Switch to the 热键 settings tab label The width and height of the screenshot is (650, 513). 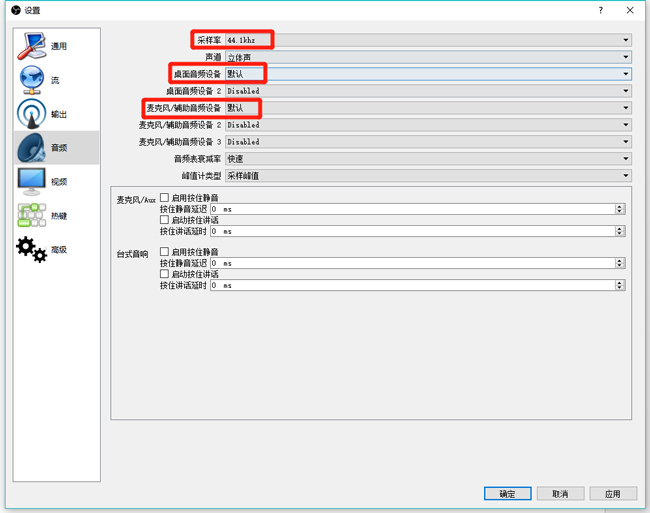pyautogui.click(x=59, y=216)
